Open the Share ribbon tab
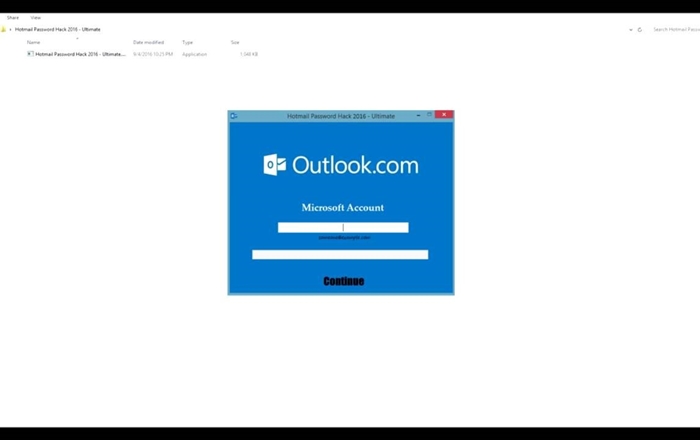This screenshot has height=440, width=700. 12,18
